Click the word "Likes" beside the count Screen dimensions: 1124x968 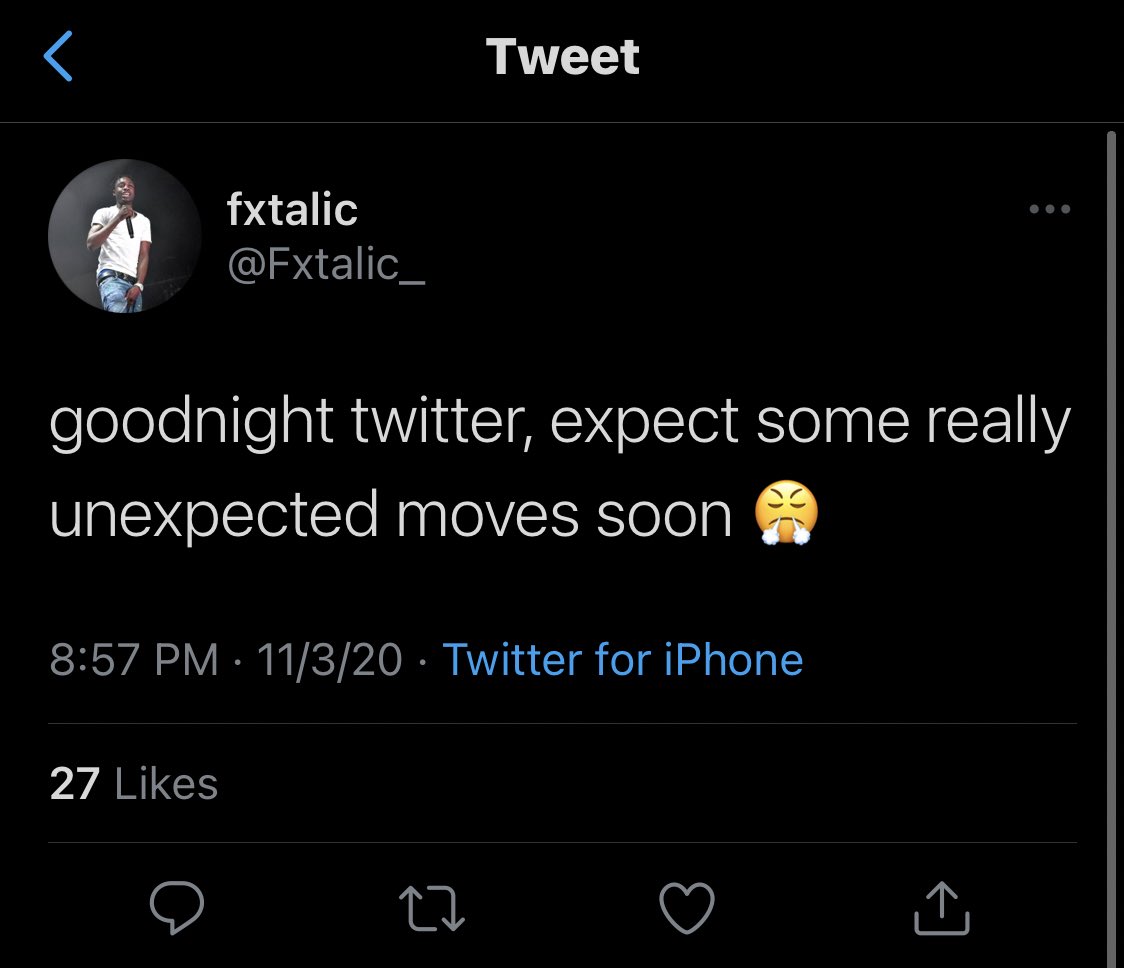pos(166,784)
